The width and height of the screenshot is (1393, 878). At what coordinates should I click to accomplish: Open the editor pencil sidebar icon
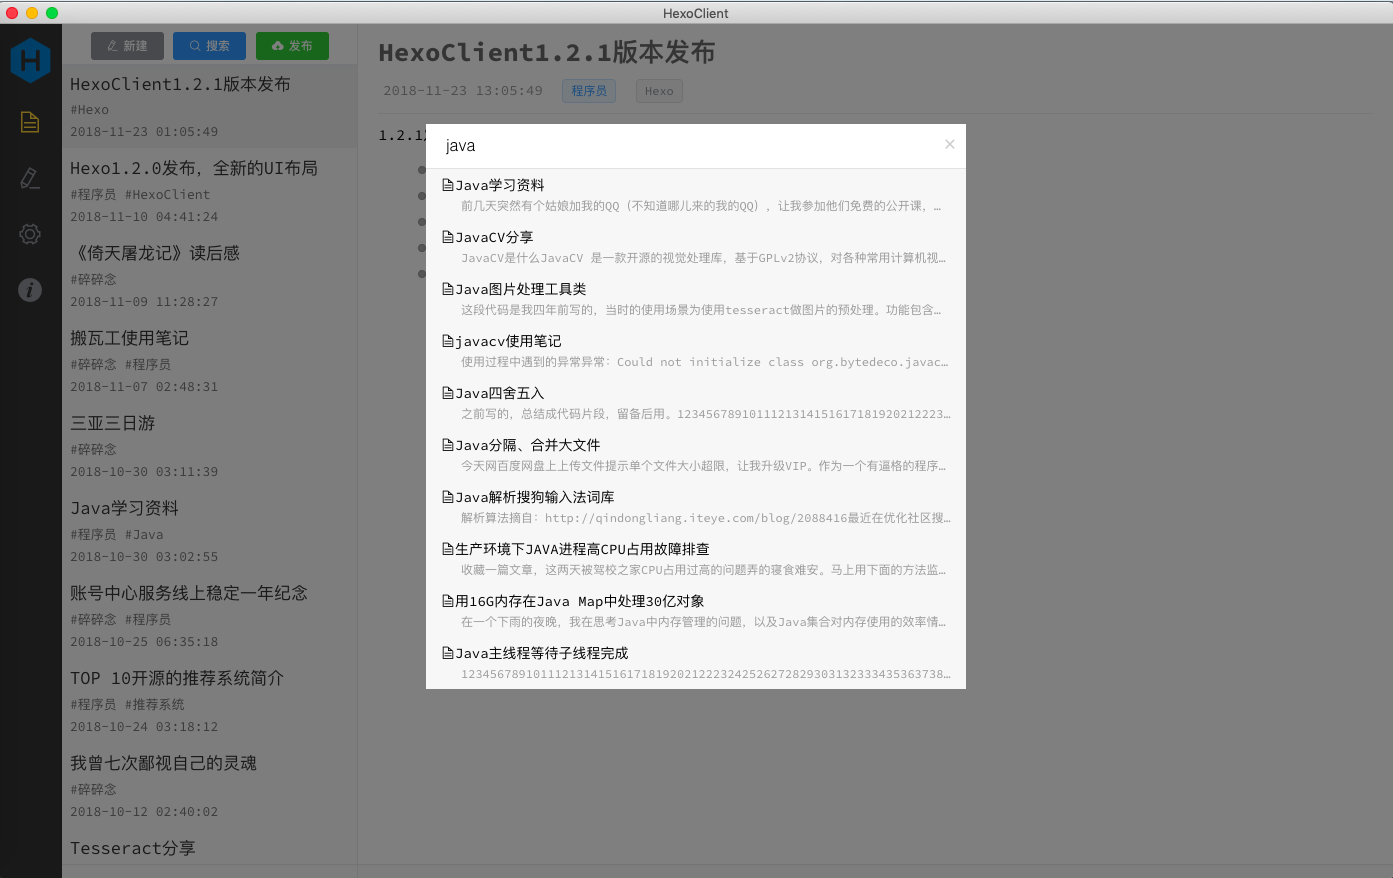pyautogui.click(x=30, y=178)
